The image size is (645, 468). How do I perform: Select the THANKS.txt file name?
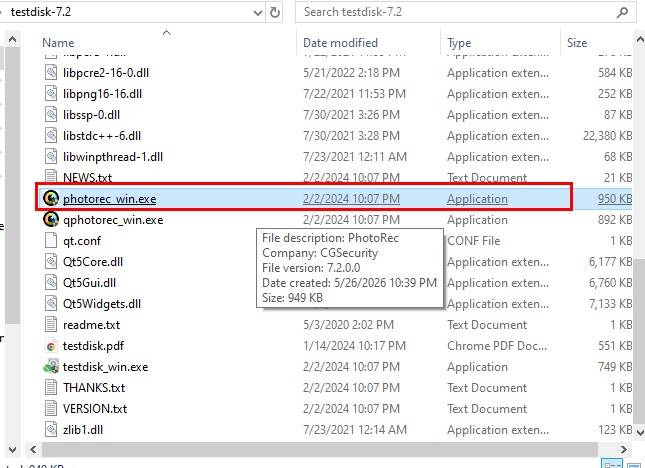coord(94,388)
